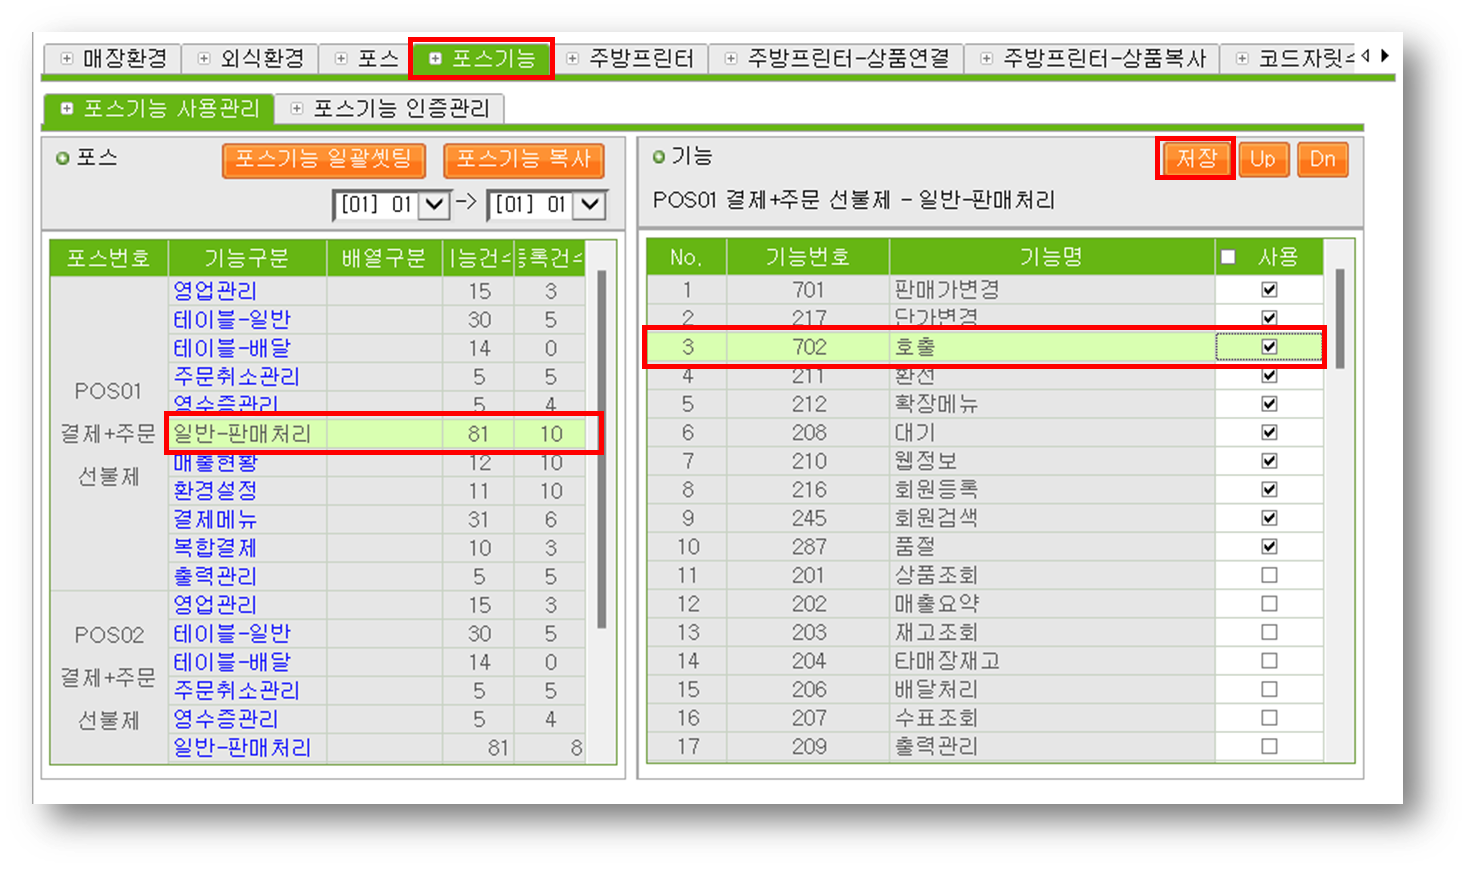Check the 사용 box for 재고조회
Screen dimensions: 1468x869
coord(1269,632)
